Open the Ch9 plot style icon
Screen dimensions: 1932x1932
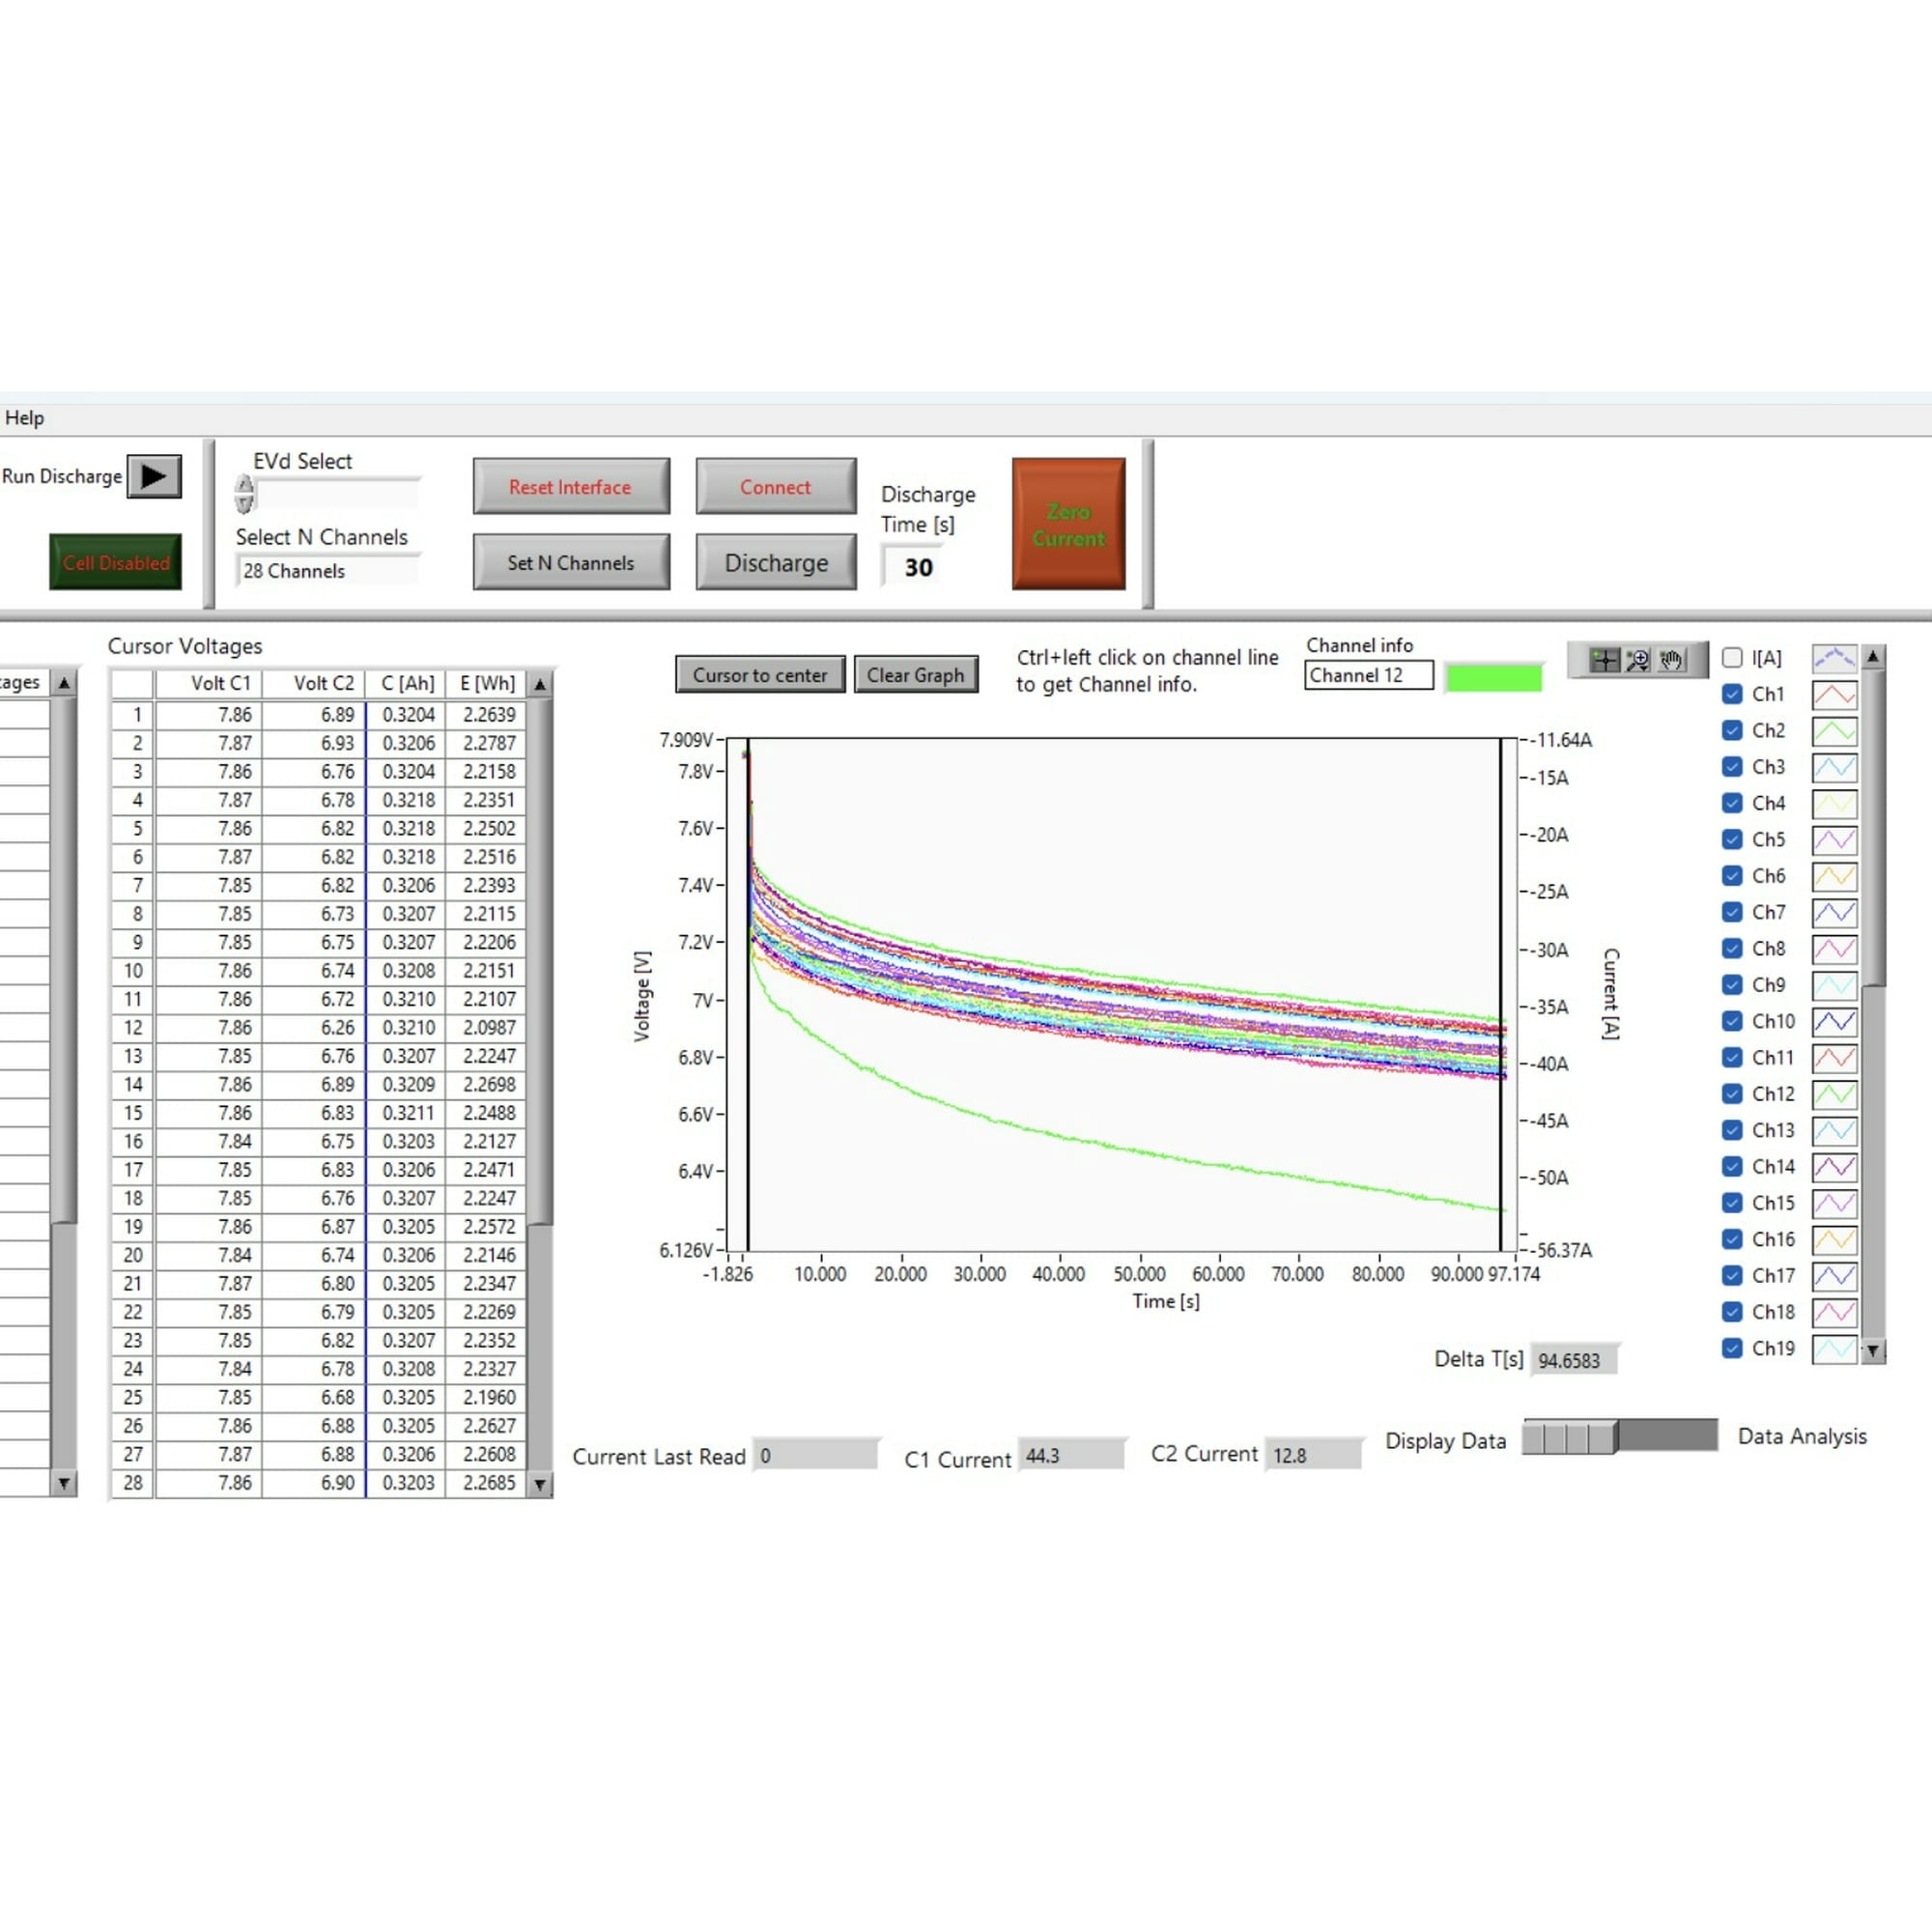1834,985
